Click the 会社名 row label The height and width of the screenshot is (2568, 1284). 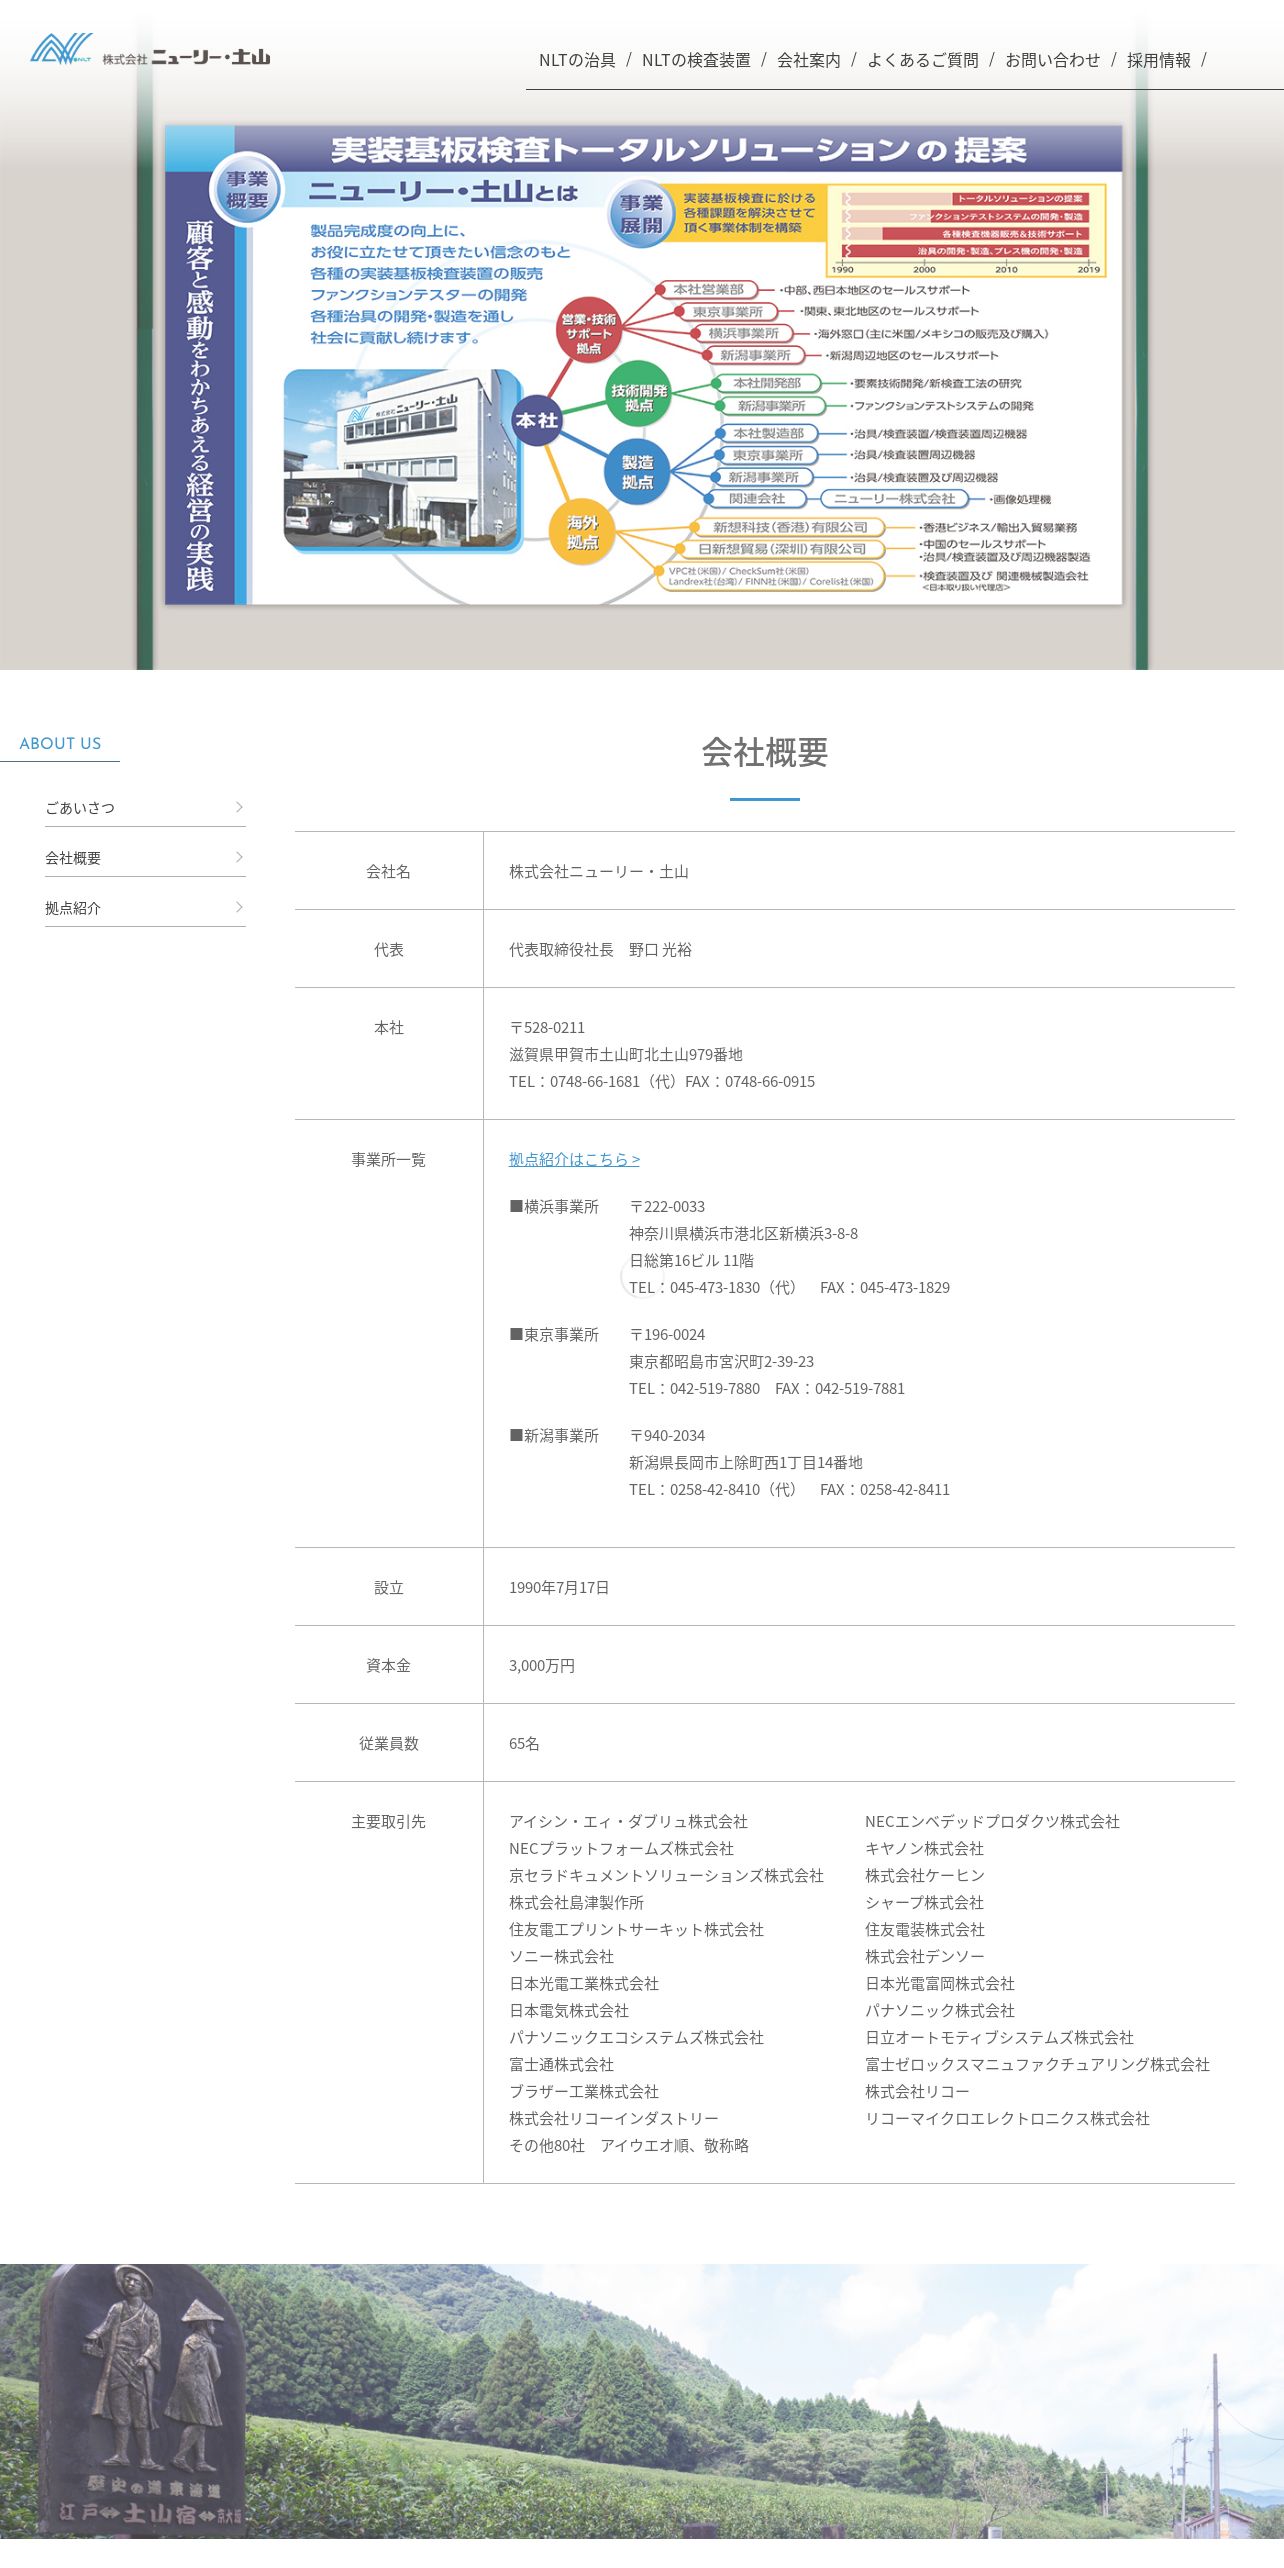(388, 871)
